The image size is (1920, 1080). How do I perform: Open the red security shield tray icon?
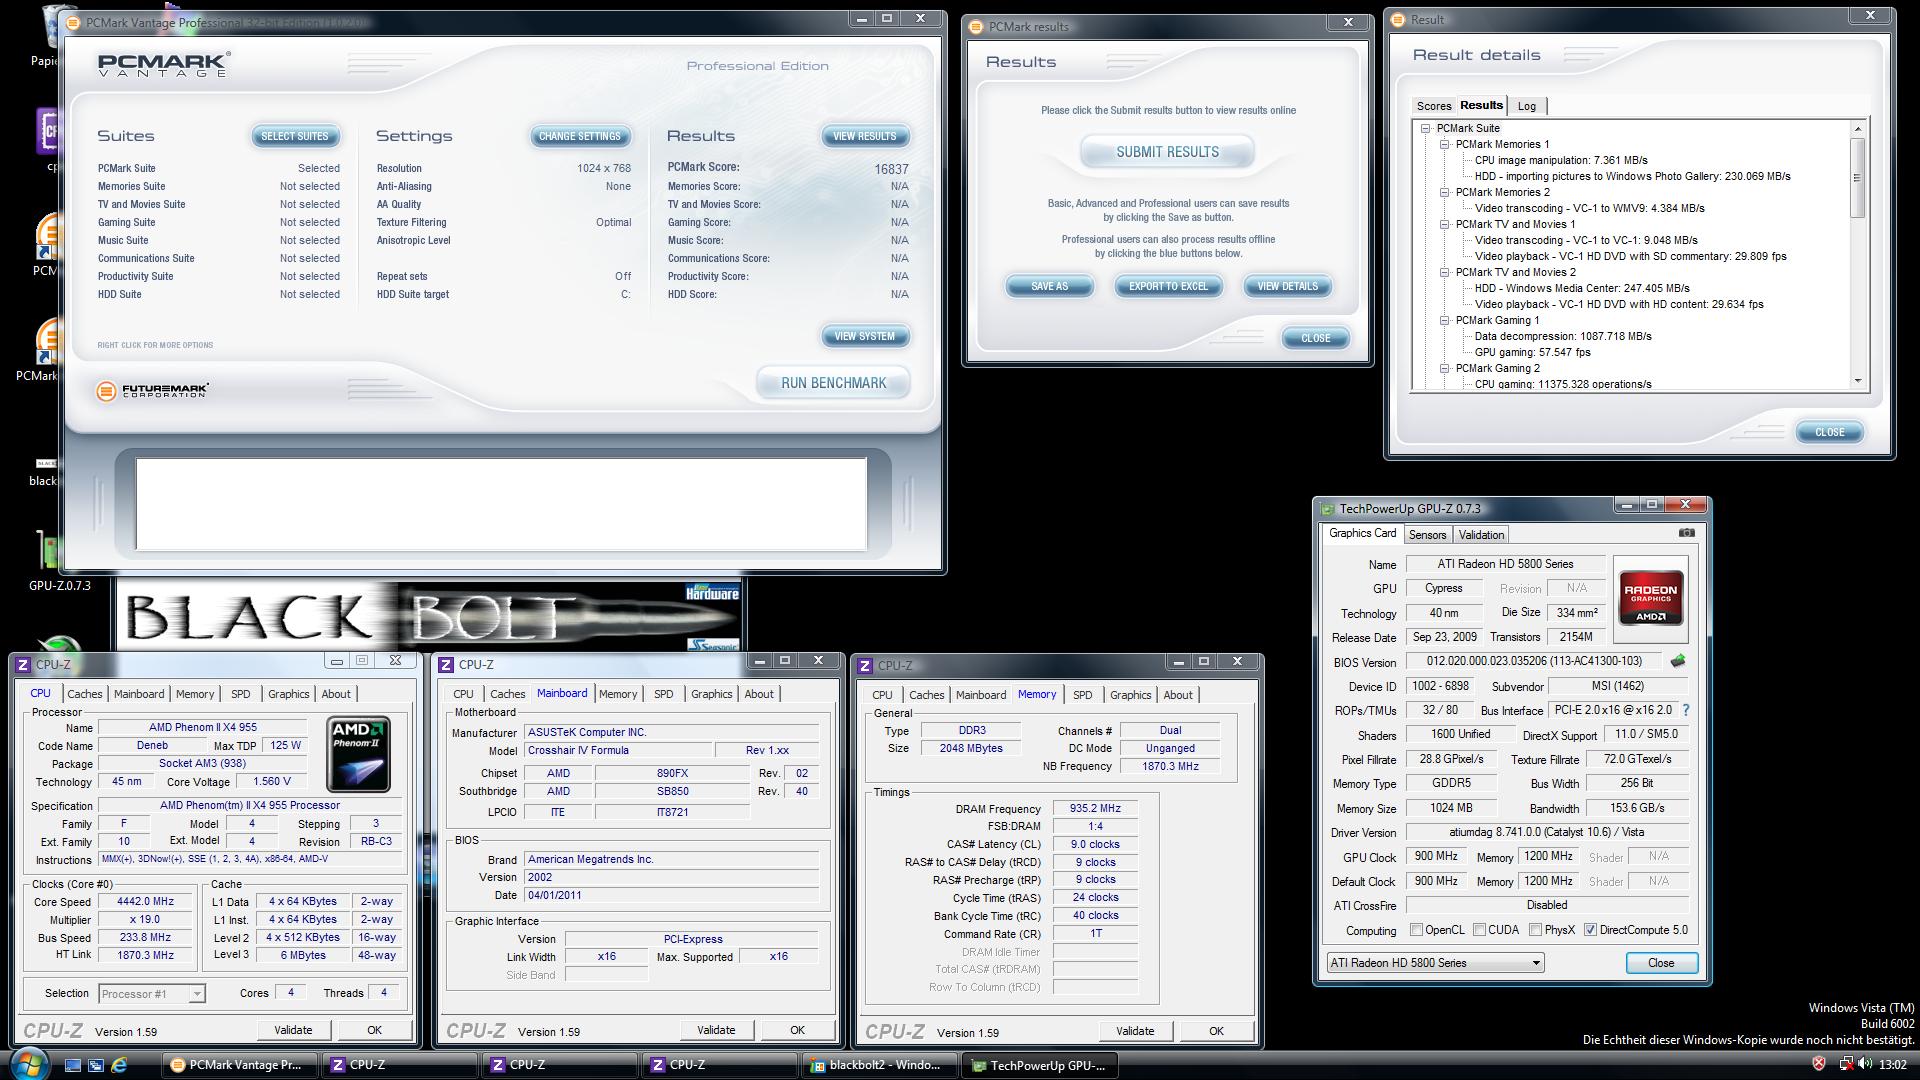1819,1064
